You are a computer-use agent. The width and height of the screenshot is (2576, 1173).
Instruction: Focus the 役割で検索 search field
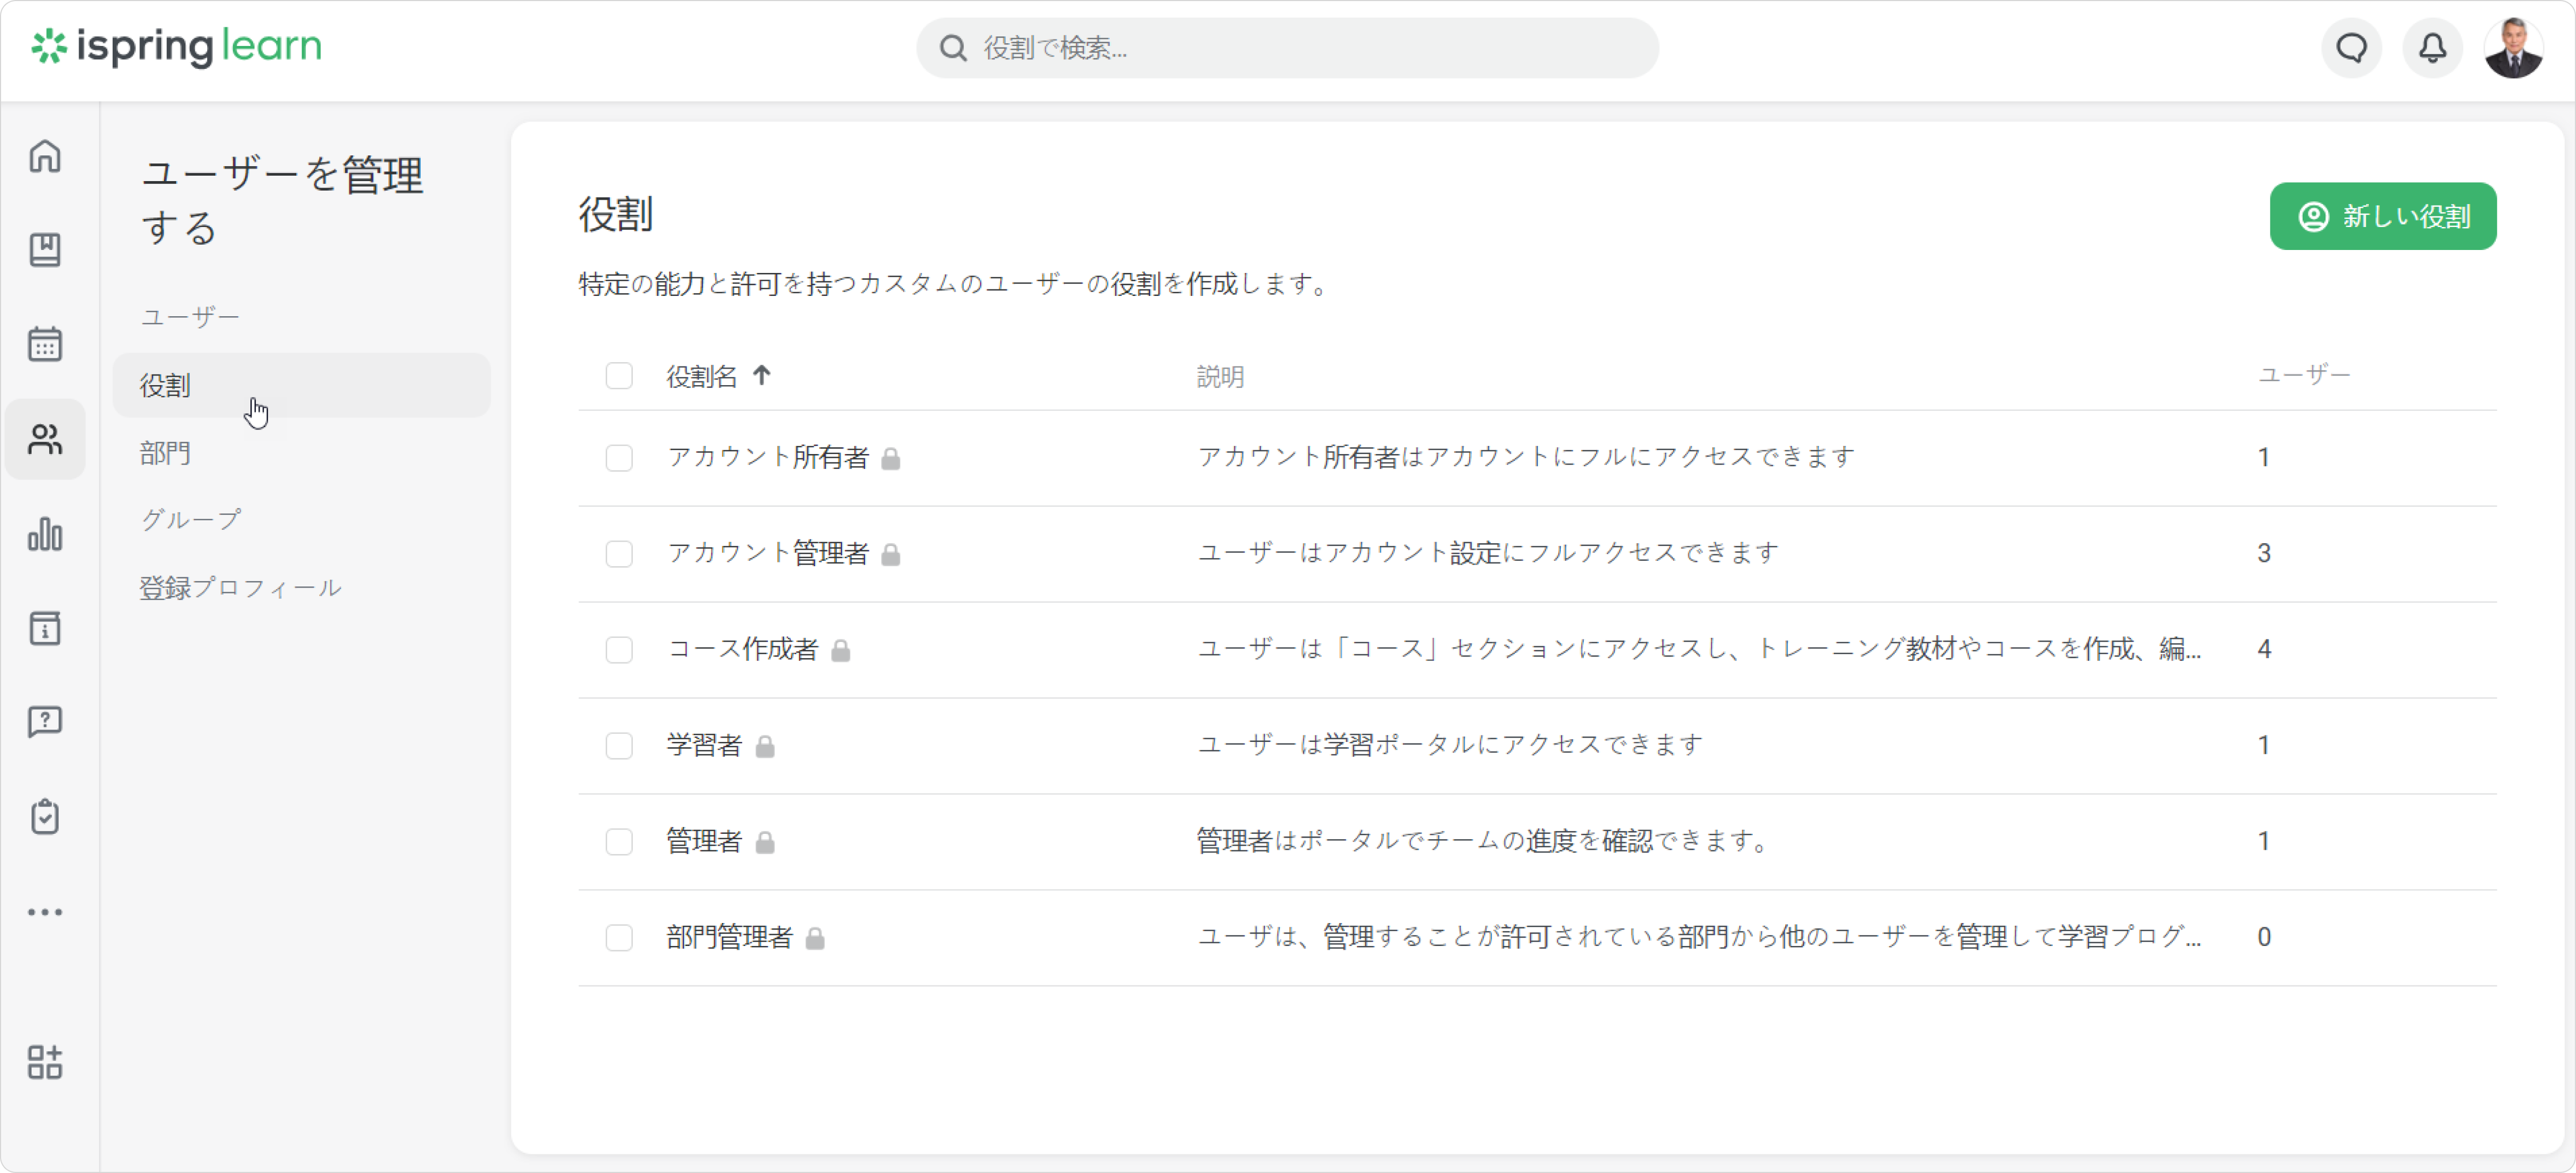pyautogui.click(x=1287, y=48)
